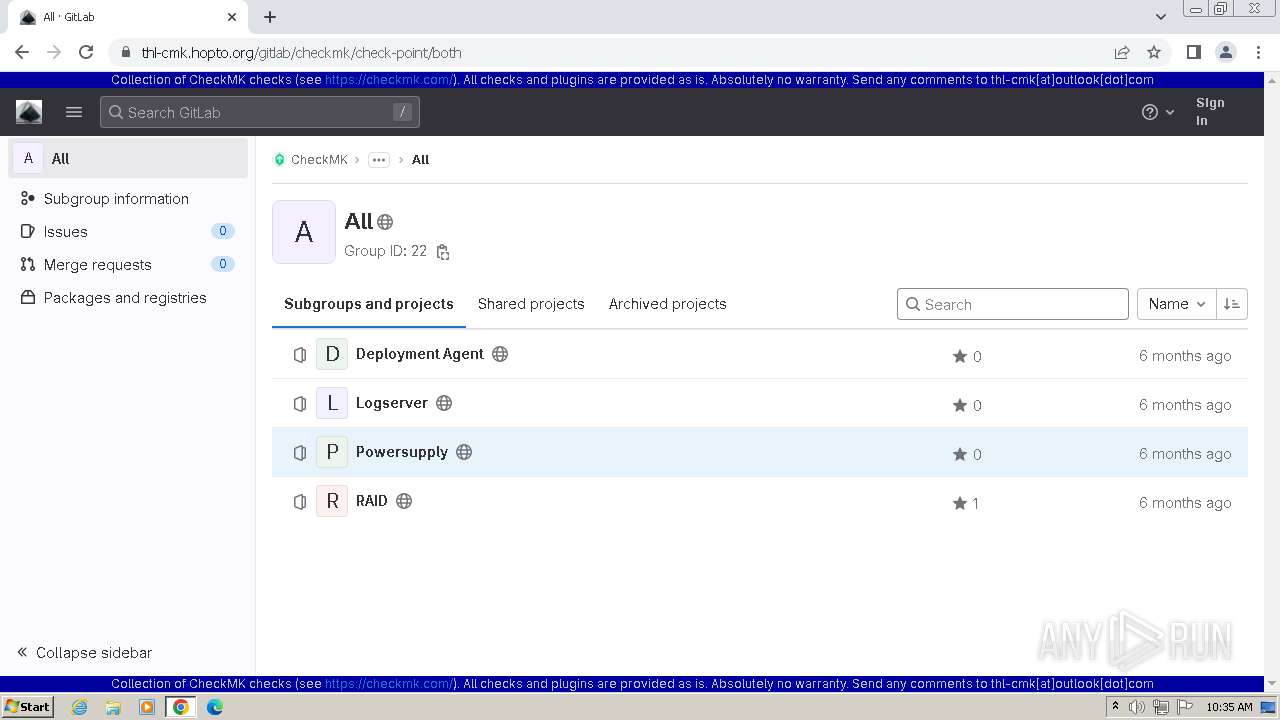The image size is (1280, 720).
Task: Switch to Subgroups and projects tab
Action: [369, 304]
